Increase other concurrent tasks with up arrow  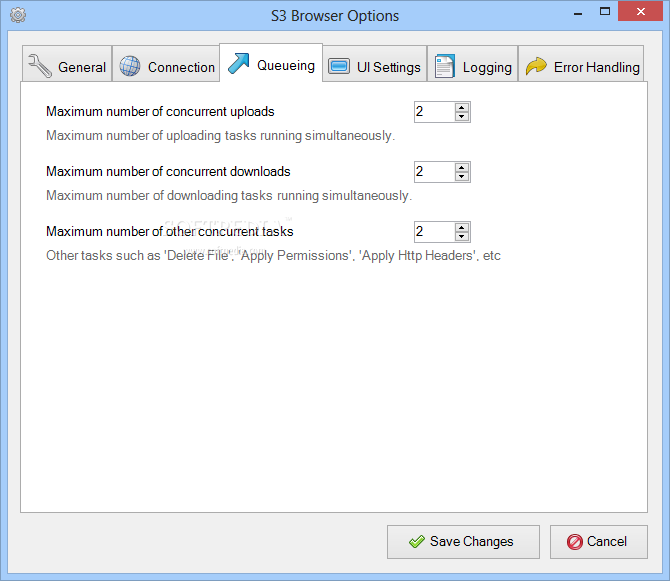coord(461,227)
